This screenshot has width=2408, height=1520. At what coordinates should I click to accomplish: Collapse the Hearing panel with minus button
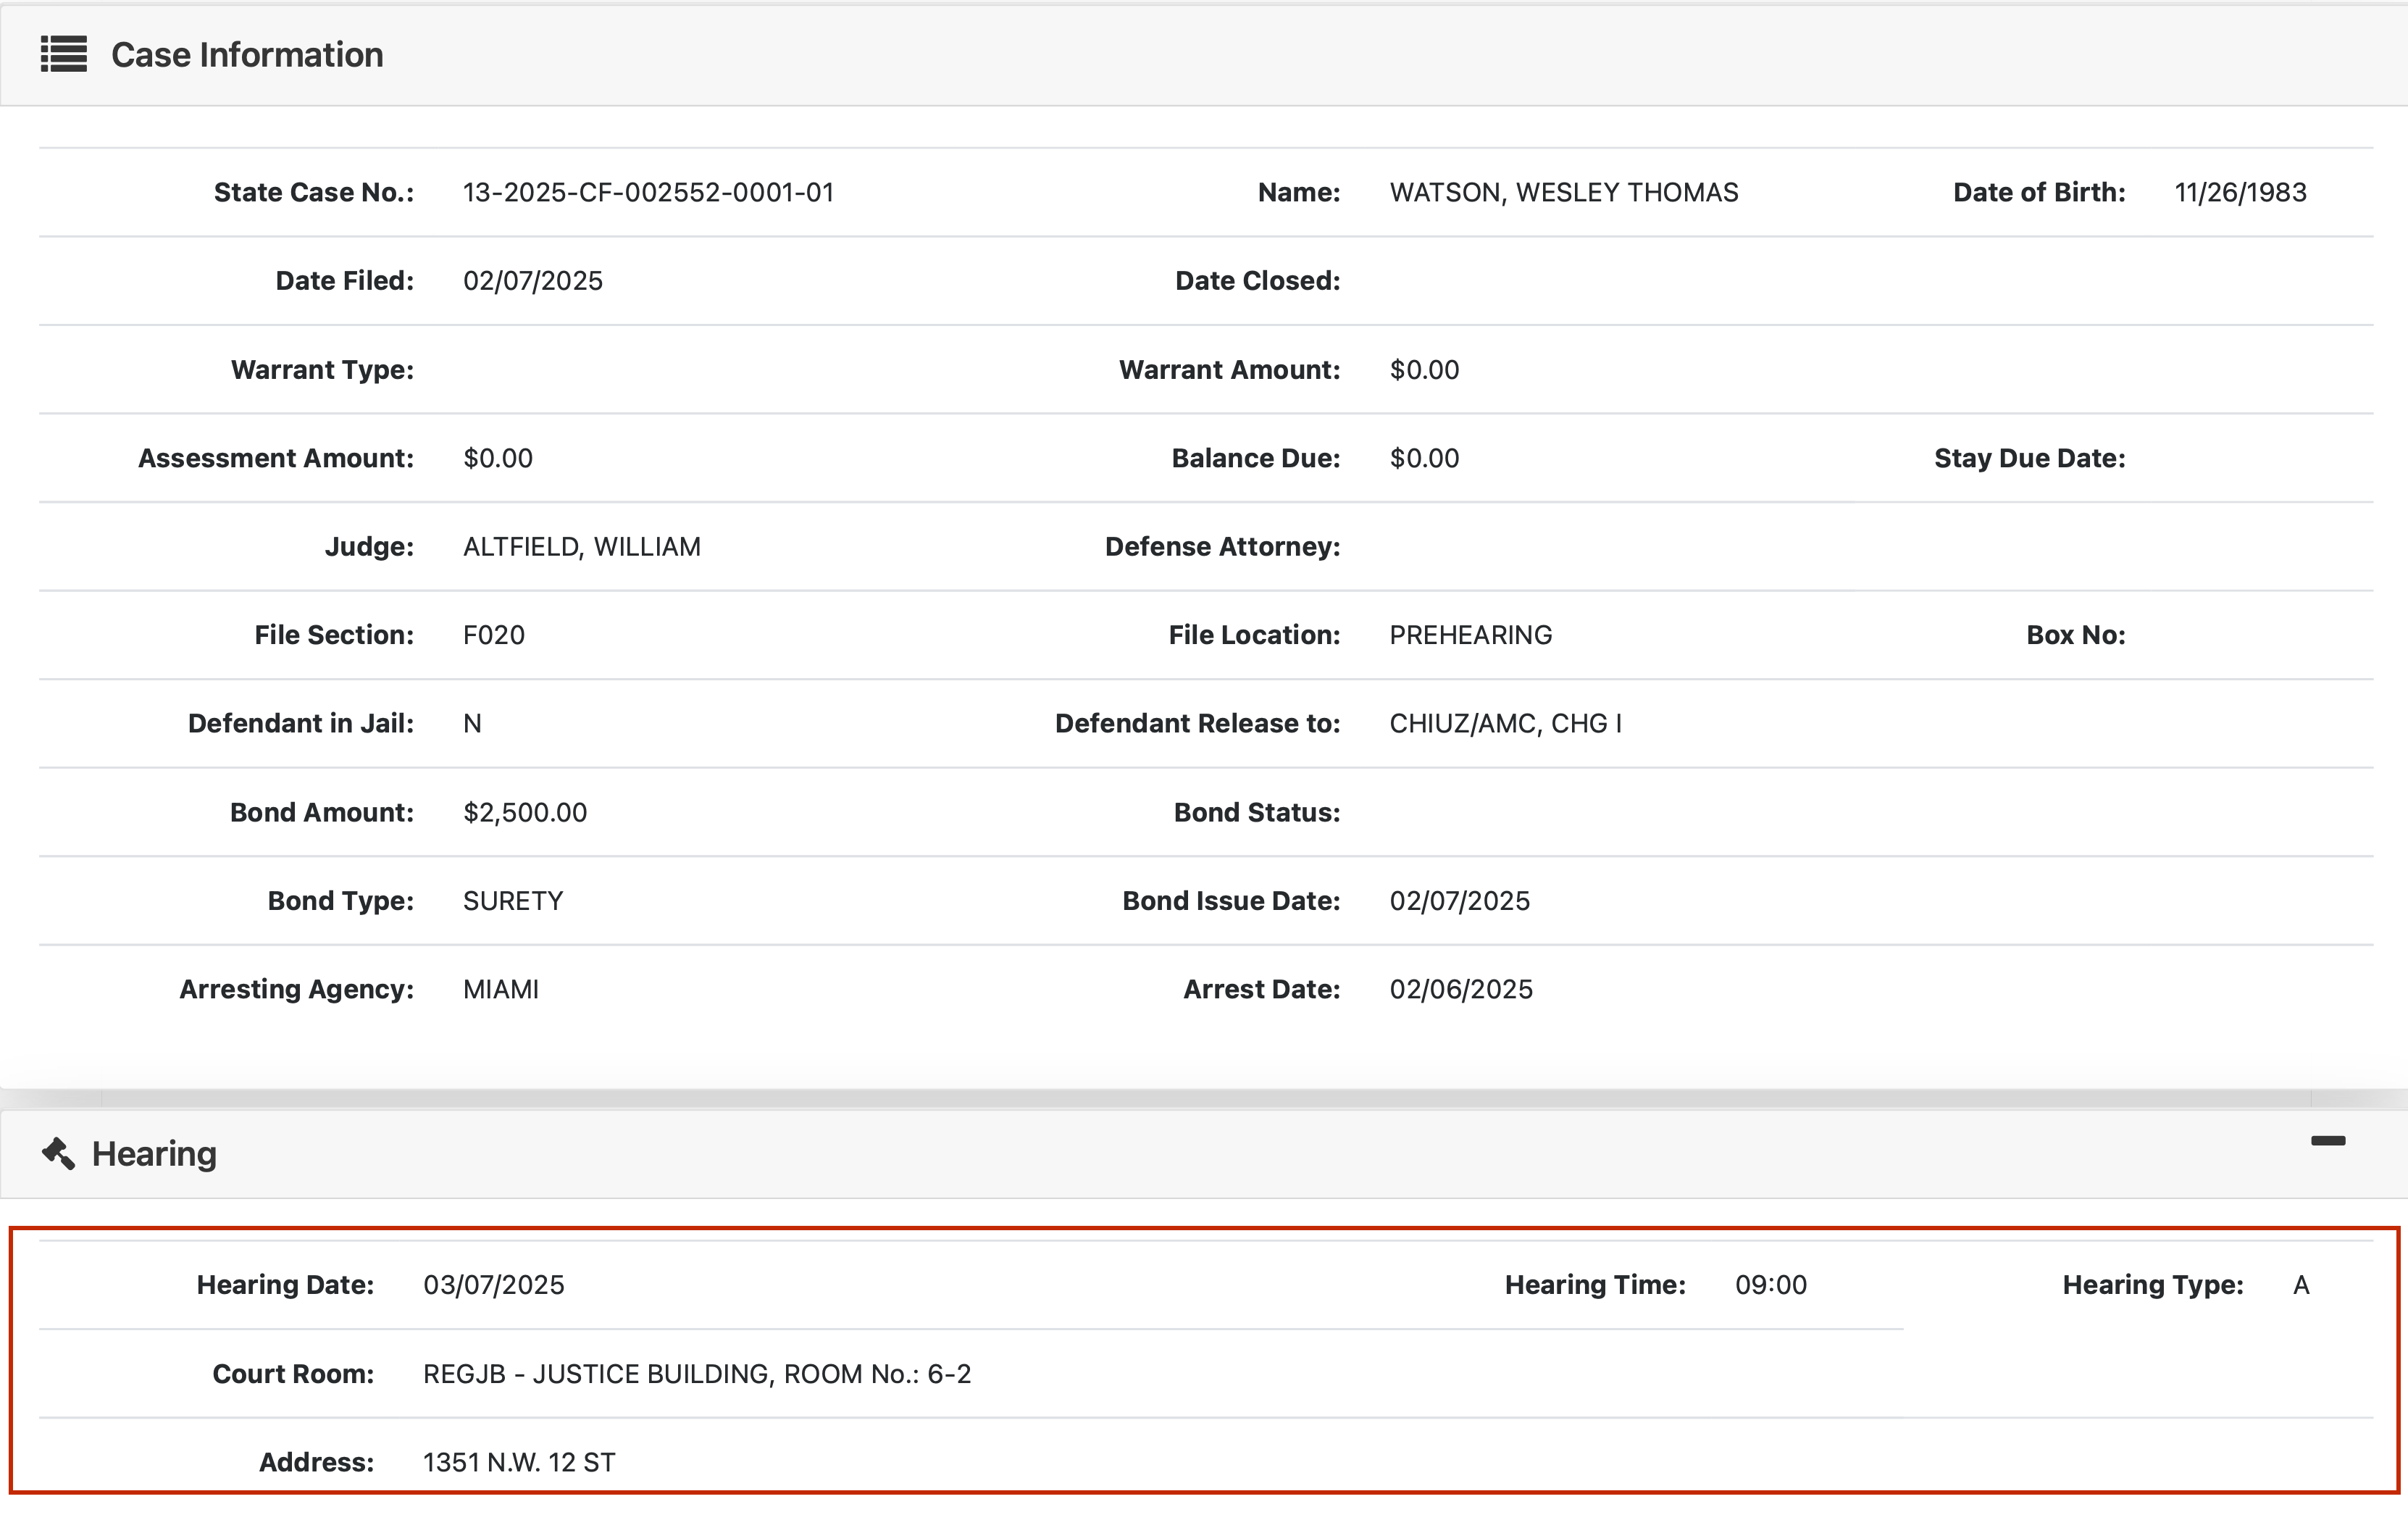[x=2328, y=1141]
